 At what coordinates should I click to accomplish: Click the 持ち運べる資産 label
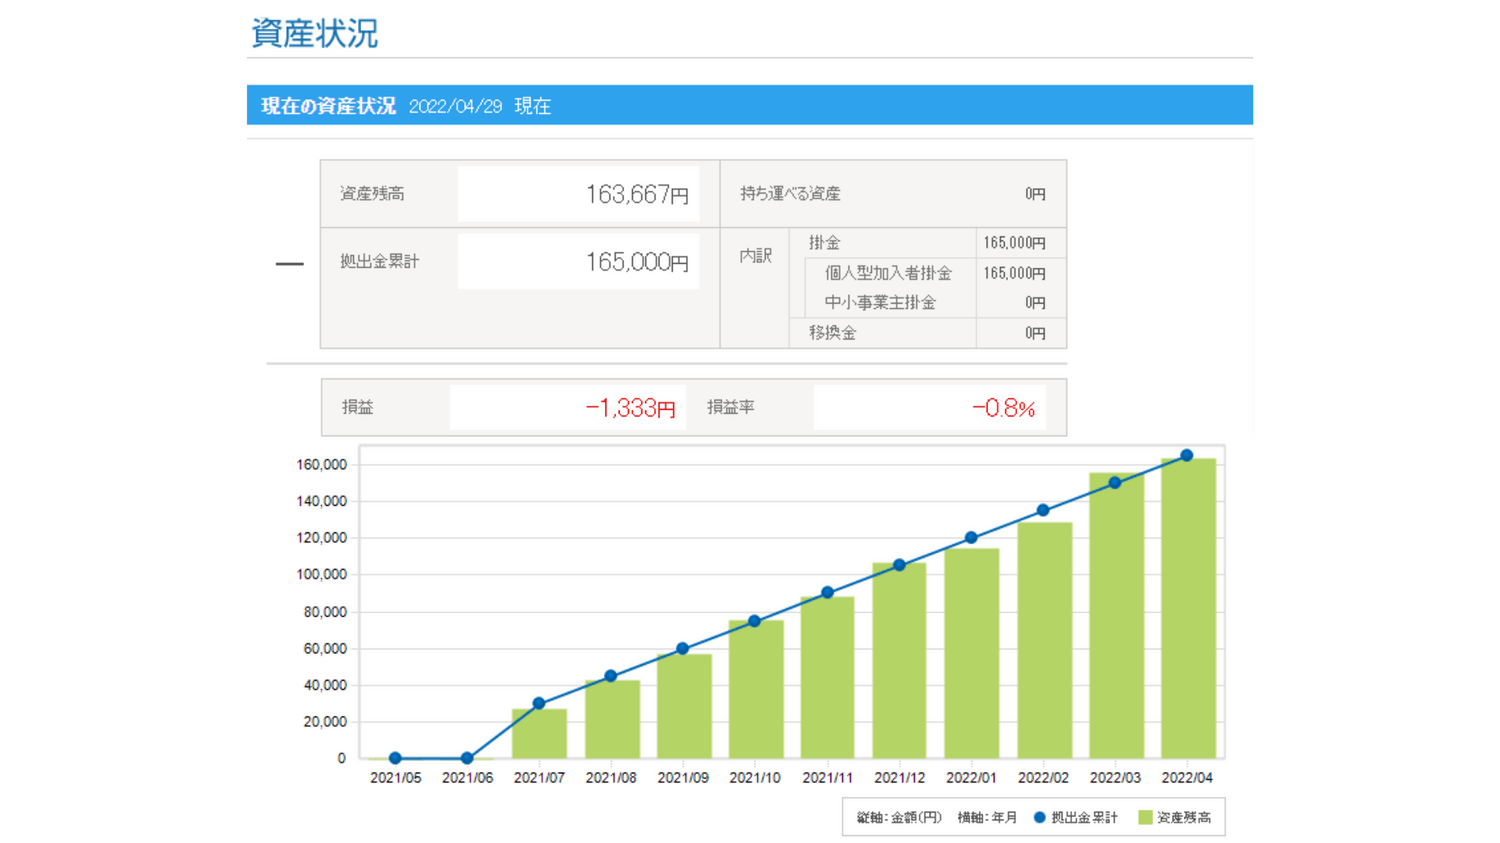(790, 194)
